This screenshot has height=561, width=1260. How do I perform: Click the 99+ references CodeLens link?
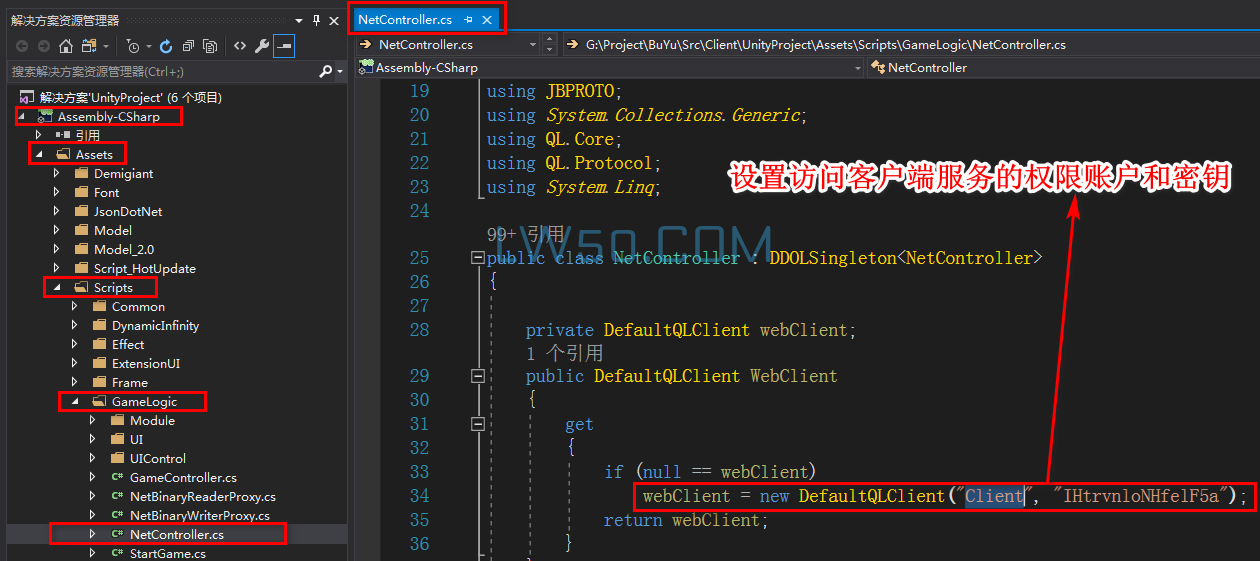(x=525, y=234)
